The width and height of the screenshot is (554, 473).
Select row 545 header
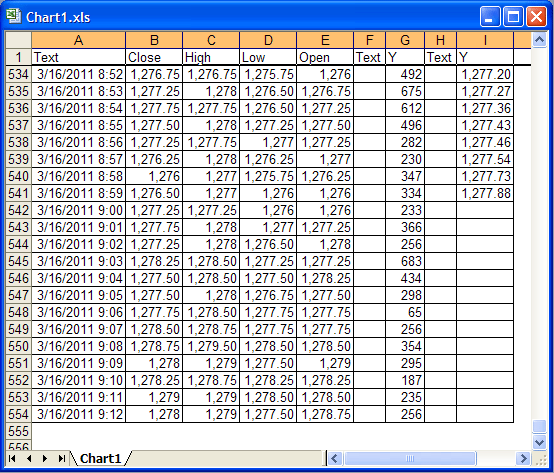18,261
